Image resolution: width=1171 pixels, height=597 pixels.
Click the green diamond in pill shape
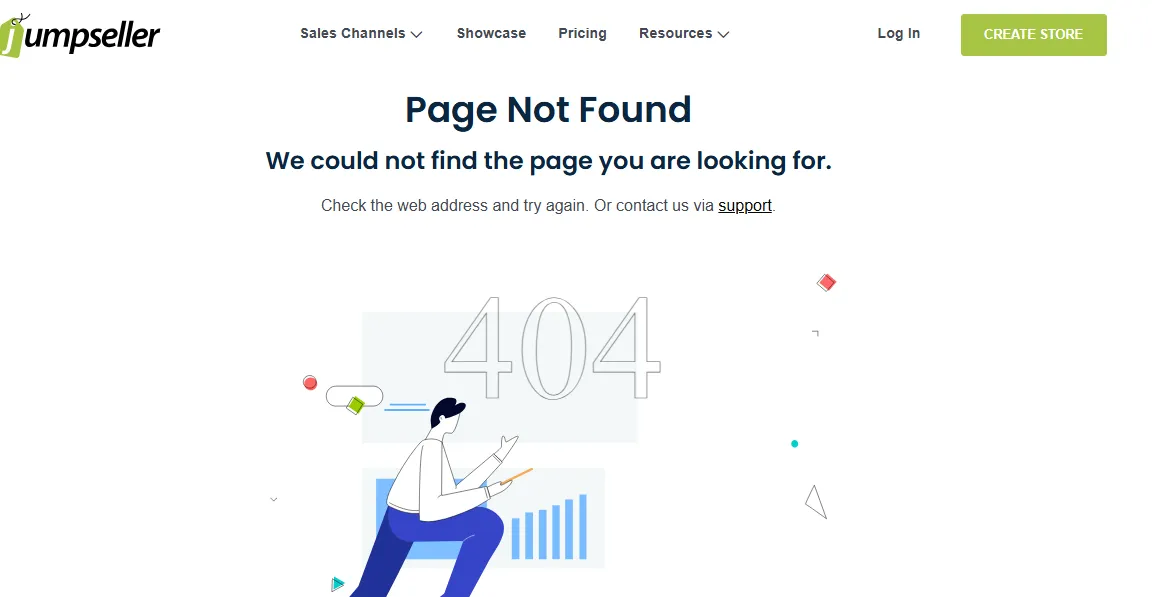(x=355, y=405)
